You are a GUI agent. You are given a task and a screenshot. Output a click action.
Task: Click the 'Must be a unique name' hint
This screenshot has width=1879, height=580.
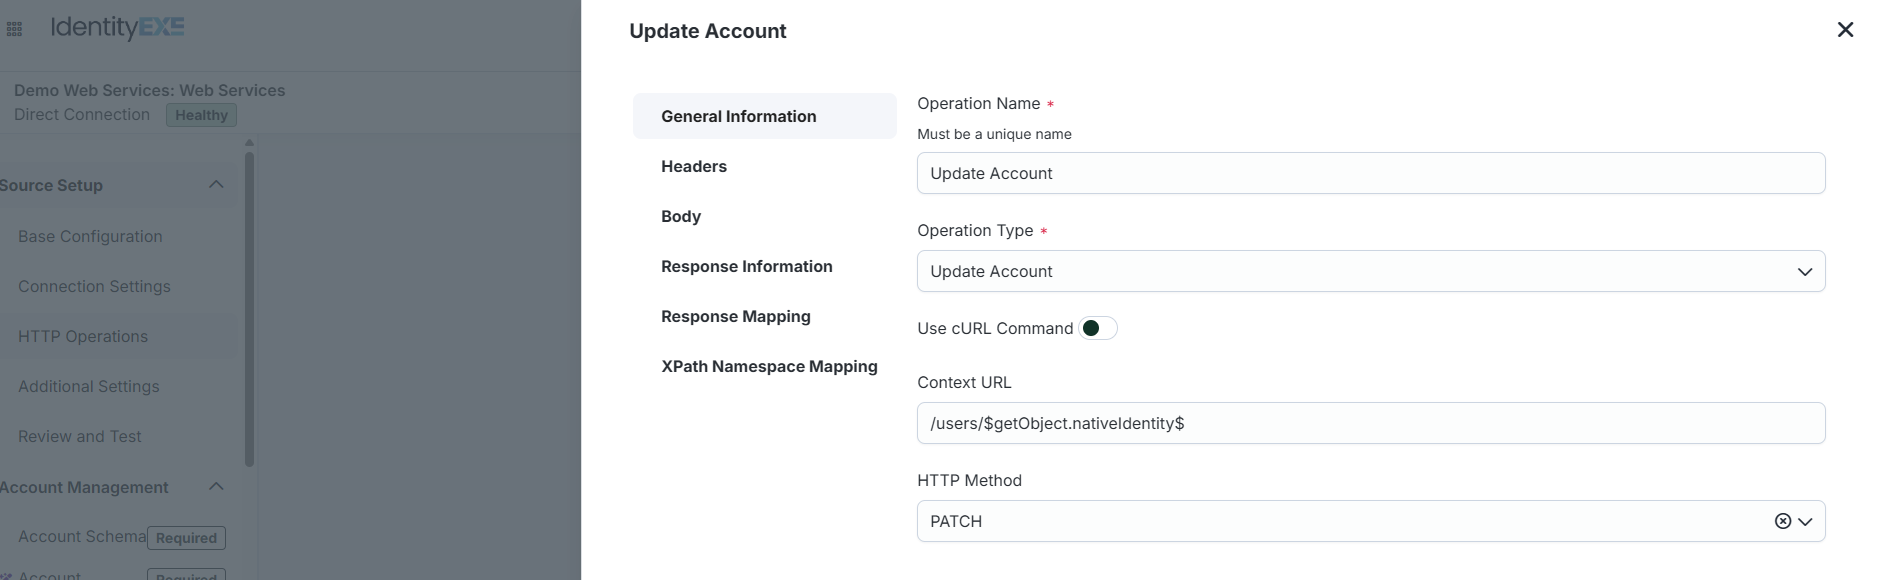[994, 134]
